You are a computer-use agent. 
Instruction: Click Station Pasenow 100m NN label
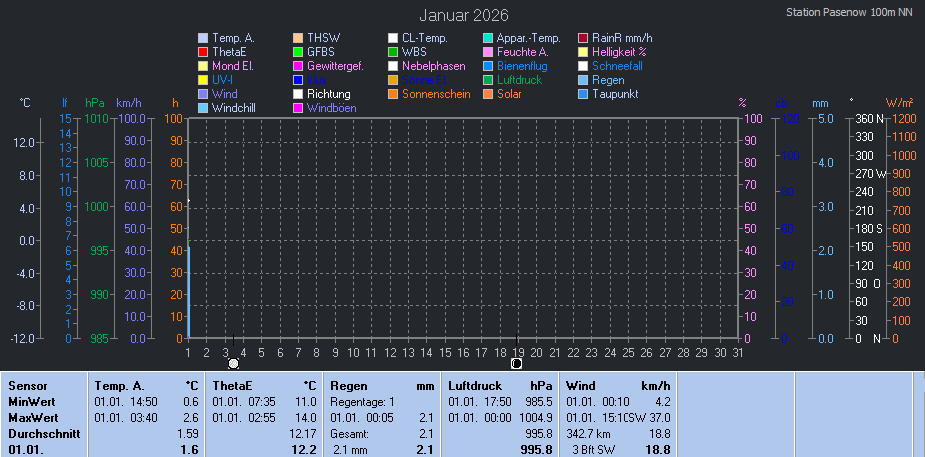coord(849,13)
